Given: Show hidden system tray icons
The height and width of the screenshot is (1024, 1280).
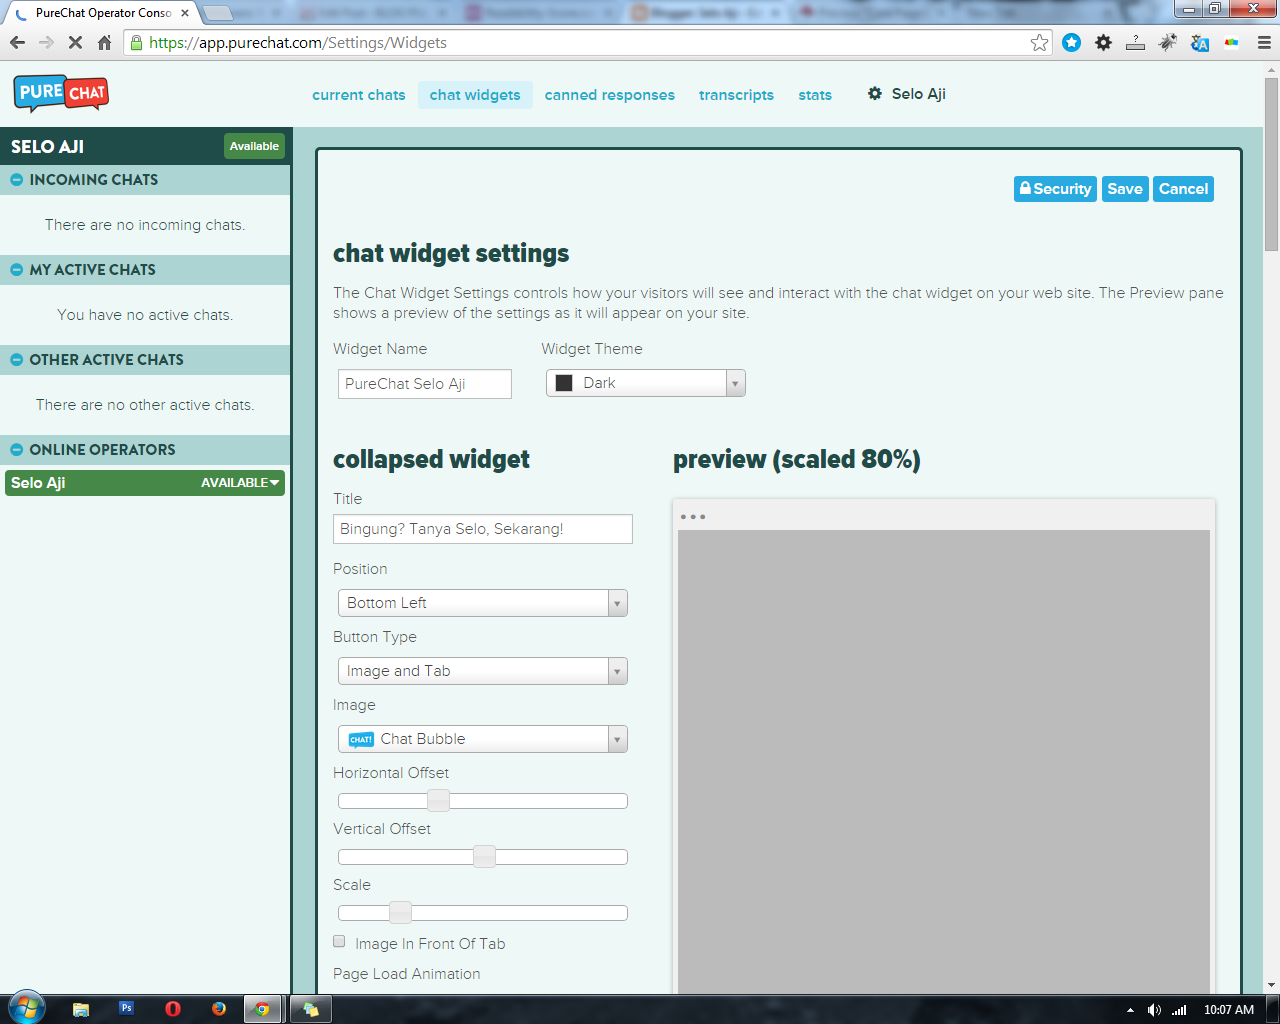Looking at the screenshot, I should tap(1130, 1010).
